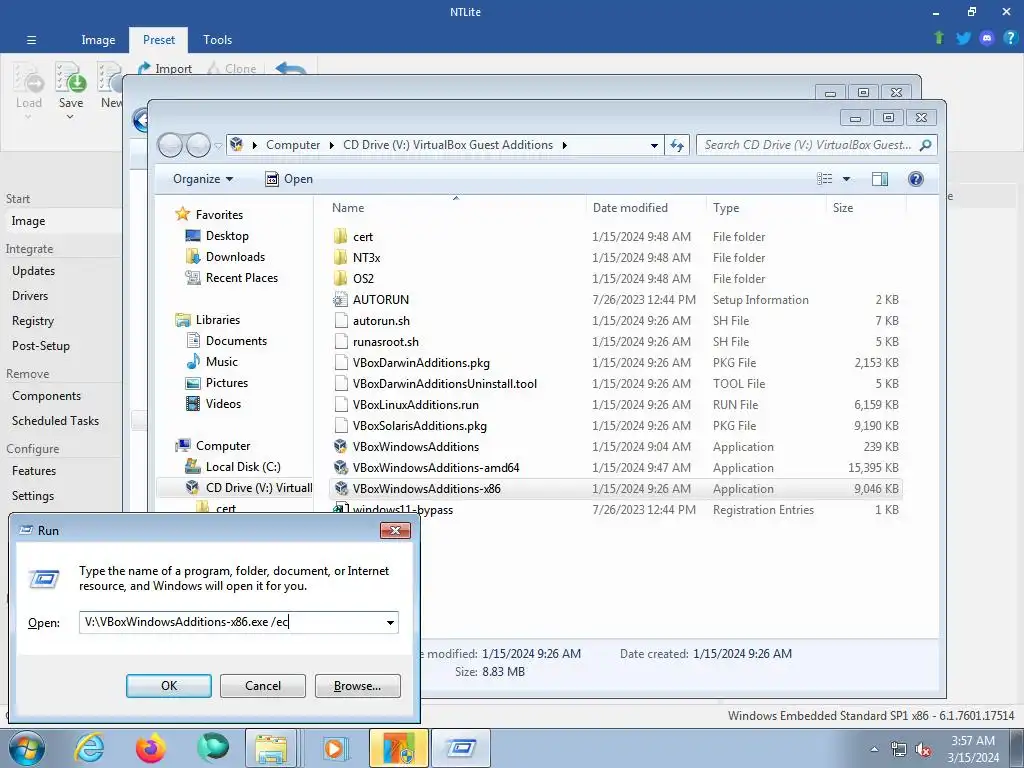Select Downloads in the Favorites tree
The width and height of the screenshot is (1024, 768).
click(x=235, y=257)
